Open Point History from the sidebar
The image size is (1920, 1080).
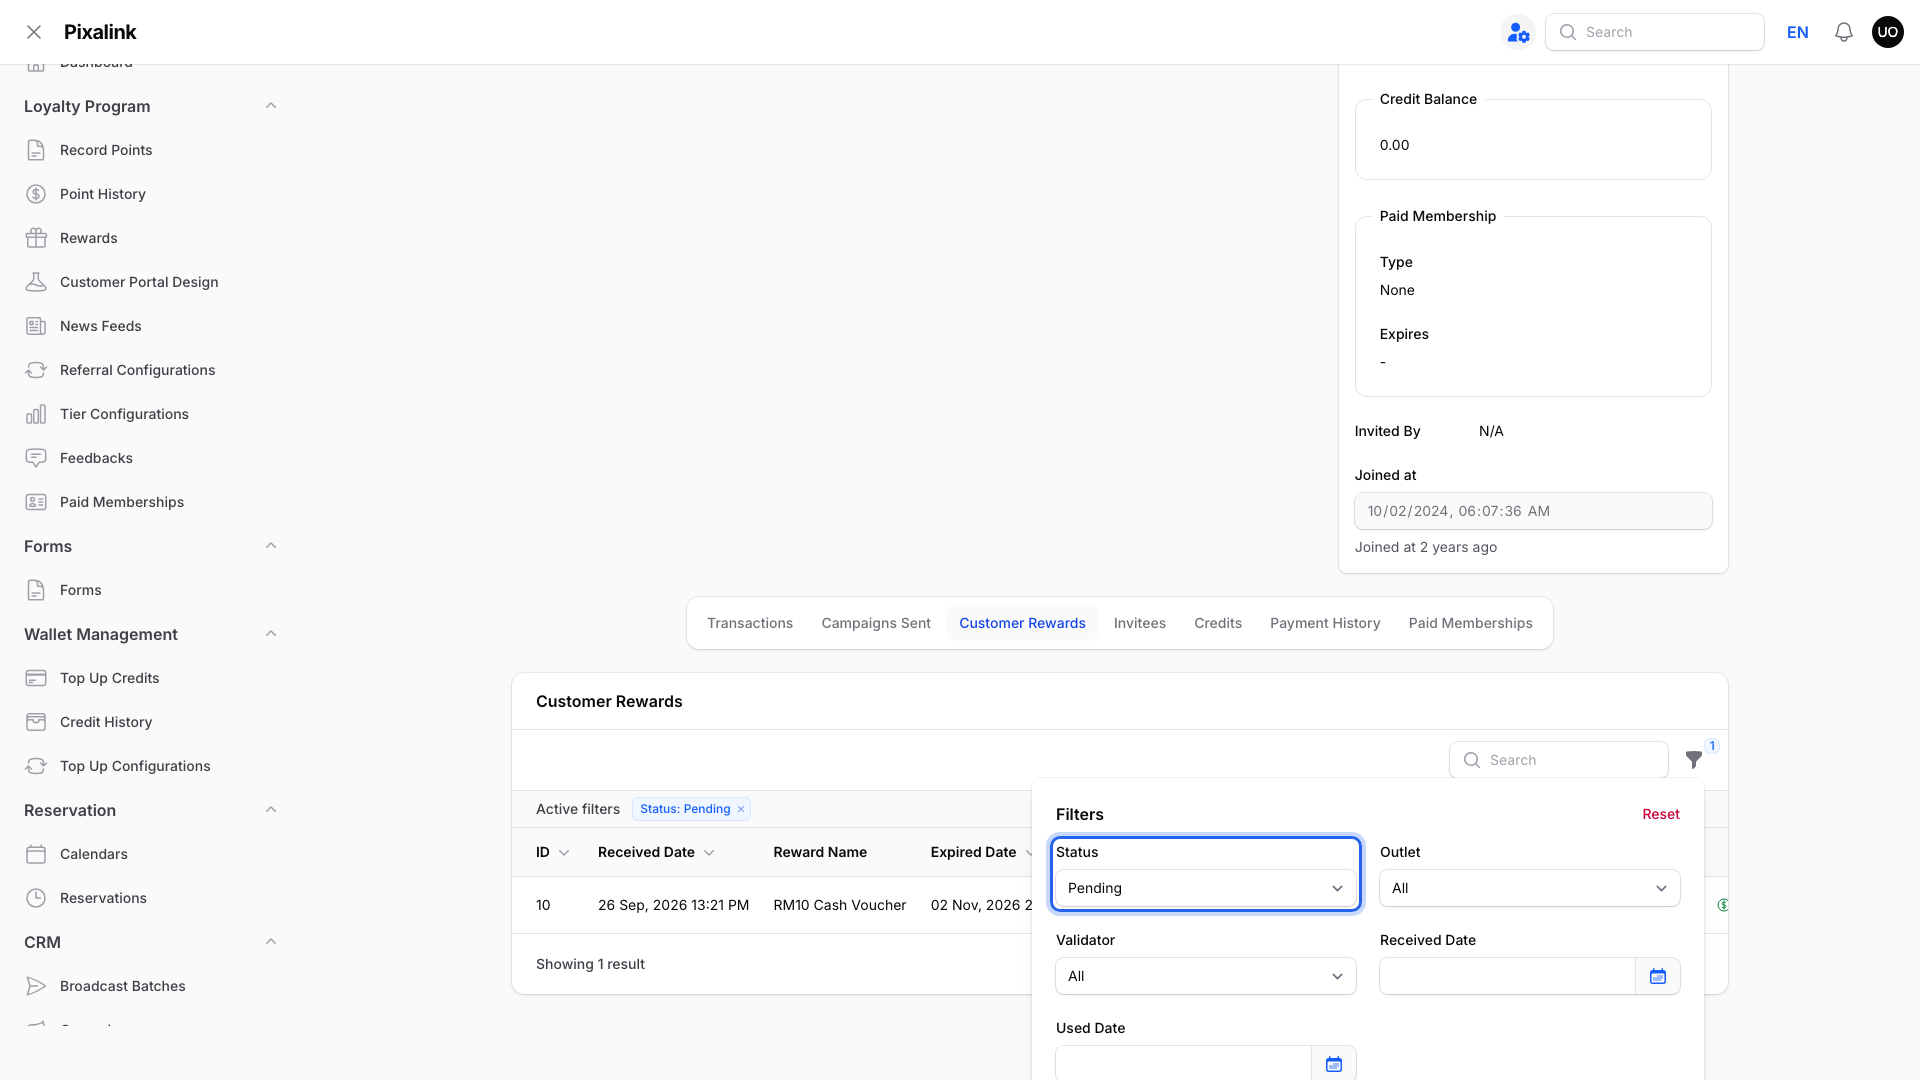click(x=103, y=194)
